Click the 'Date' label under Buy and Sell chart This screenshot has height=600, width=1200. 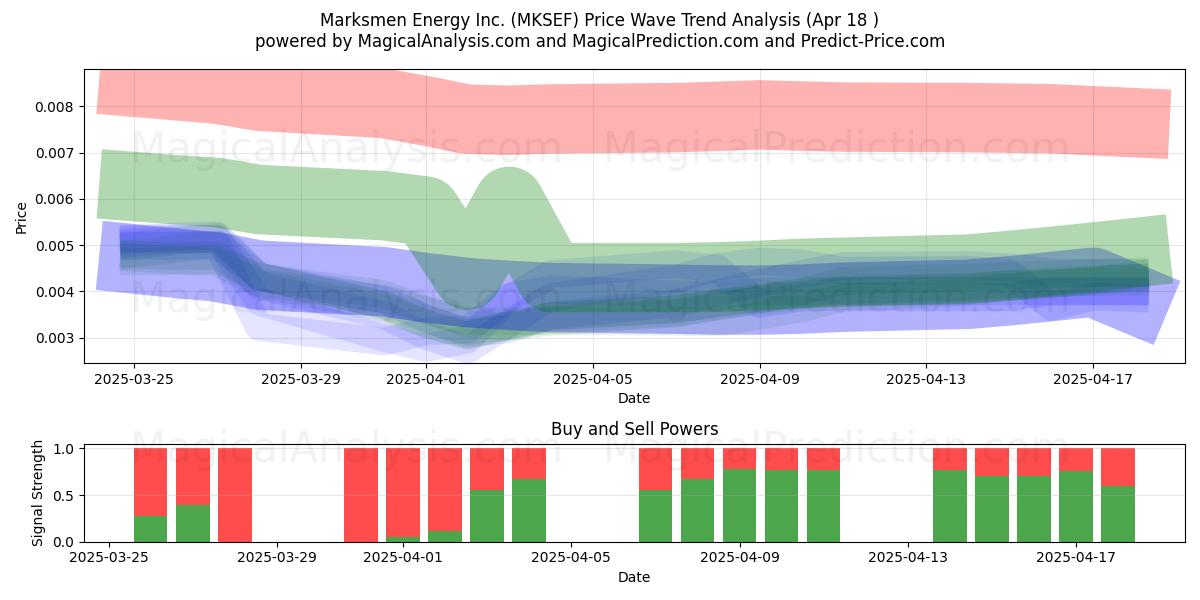point(634,577)
